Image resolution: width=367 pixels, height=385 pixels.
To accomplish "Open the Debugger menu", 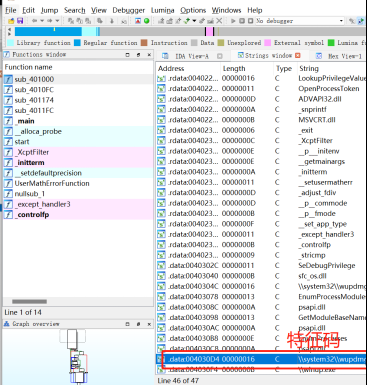I will (x=128, y=10).
